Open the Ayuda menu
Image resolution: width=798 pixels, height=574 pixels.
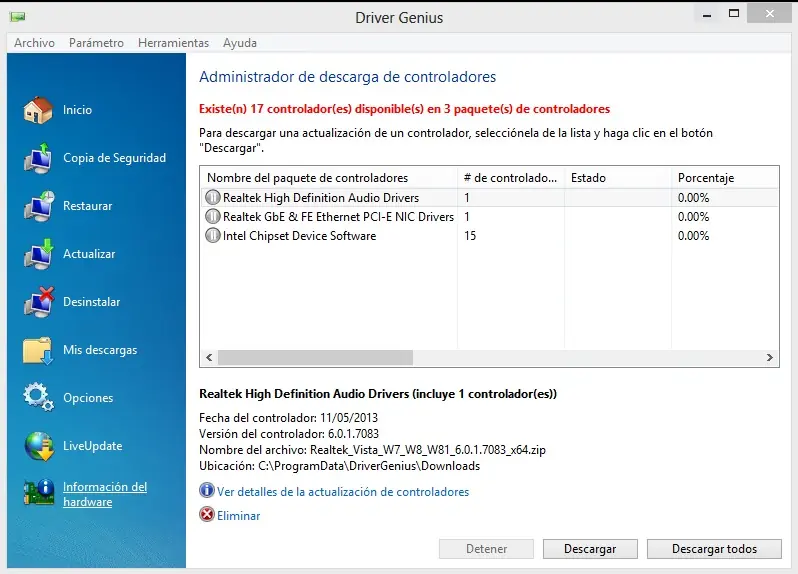tap(240, 43)
